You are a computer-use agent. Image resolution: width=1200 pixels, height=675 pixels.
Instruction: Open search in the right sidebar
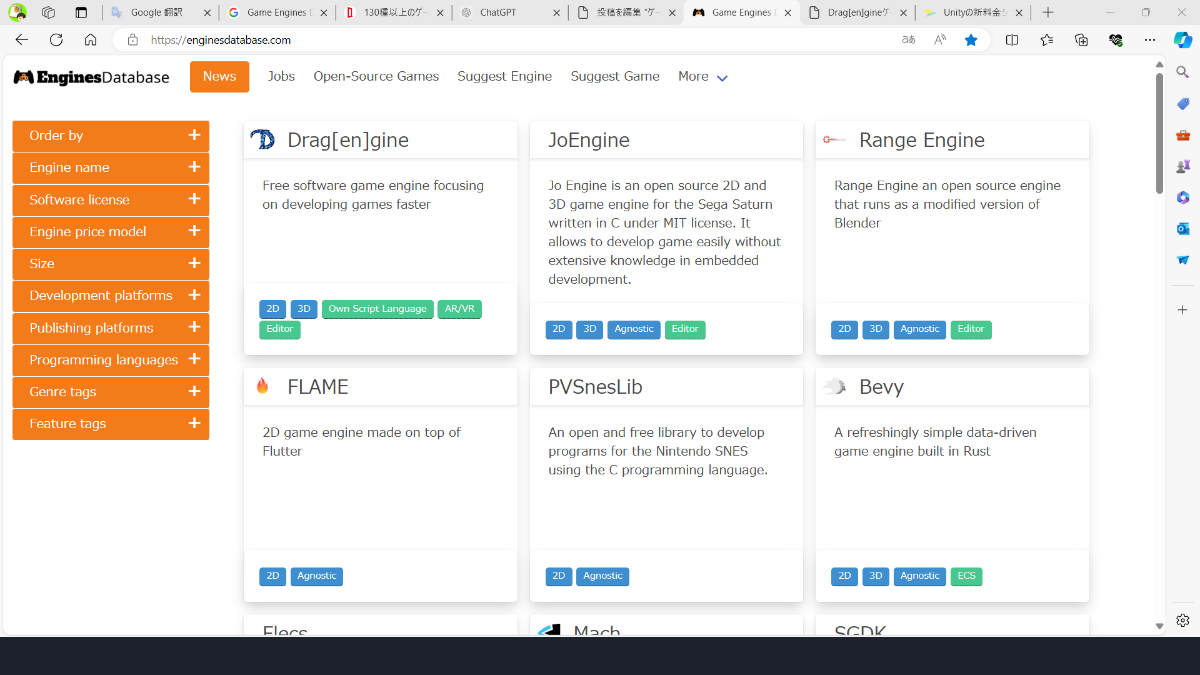tap(1182, 72)
